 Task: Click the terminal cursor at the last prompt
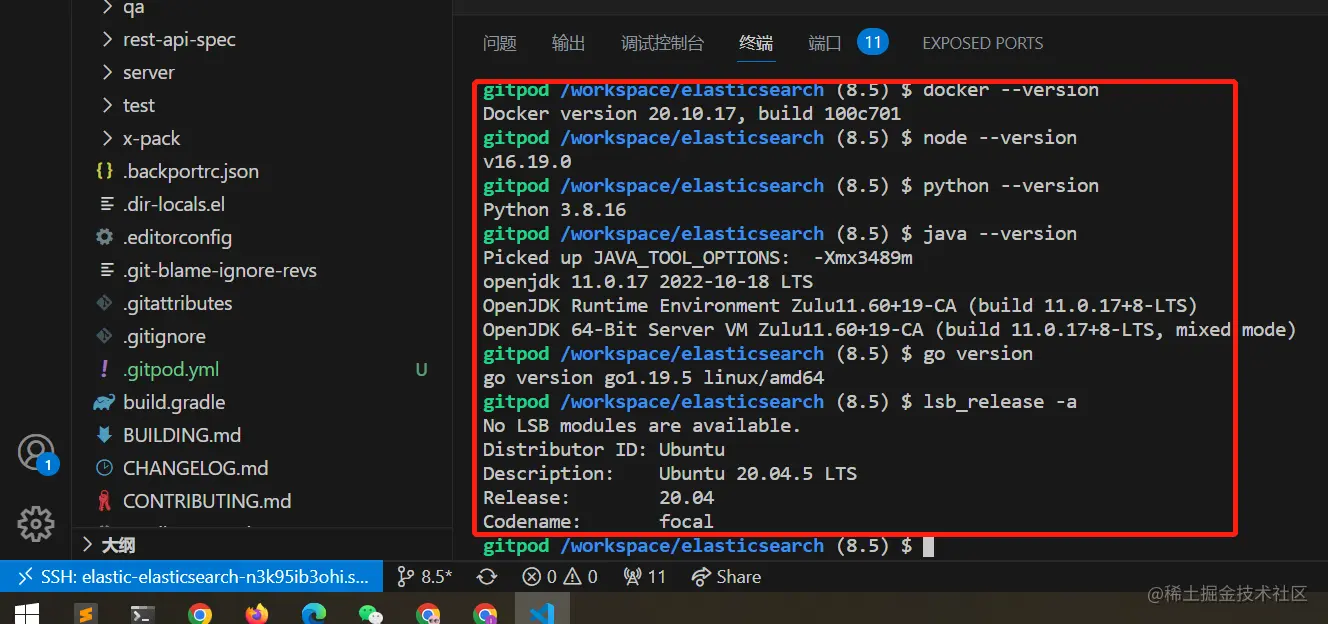(928, 546)
